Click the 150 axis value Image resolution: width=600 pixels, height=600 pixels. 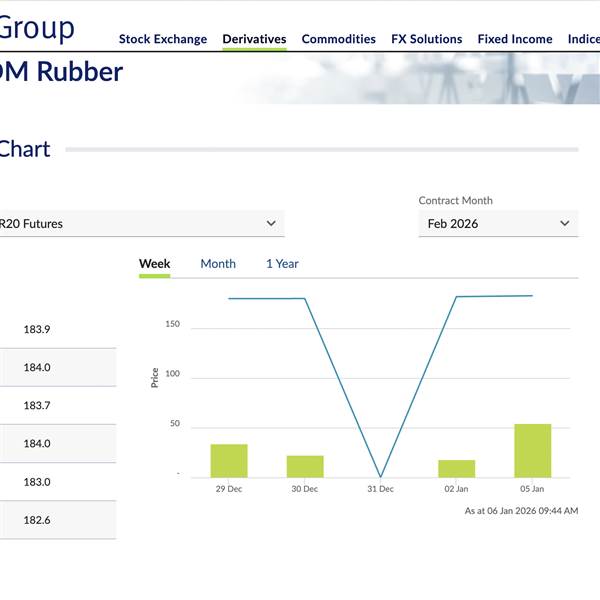(172, 324)
